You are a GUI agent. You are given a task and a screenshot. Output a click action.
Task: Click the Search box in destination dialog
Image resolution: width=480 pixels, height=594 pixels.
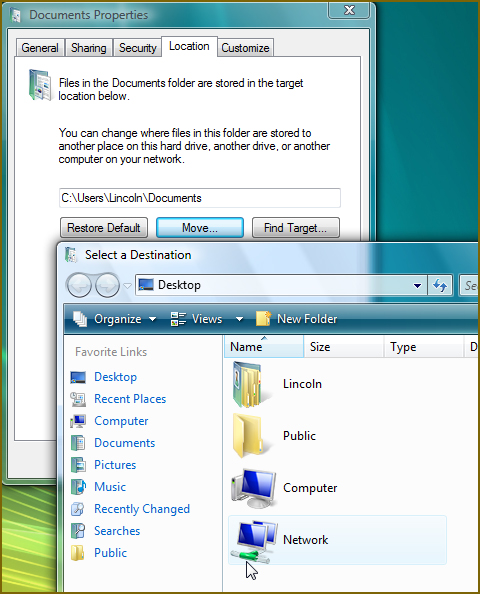[x=469, y=285]
